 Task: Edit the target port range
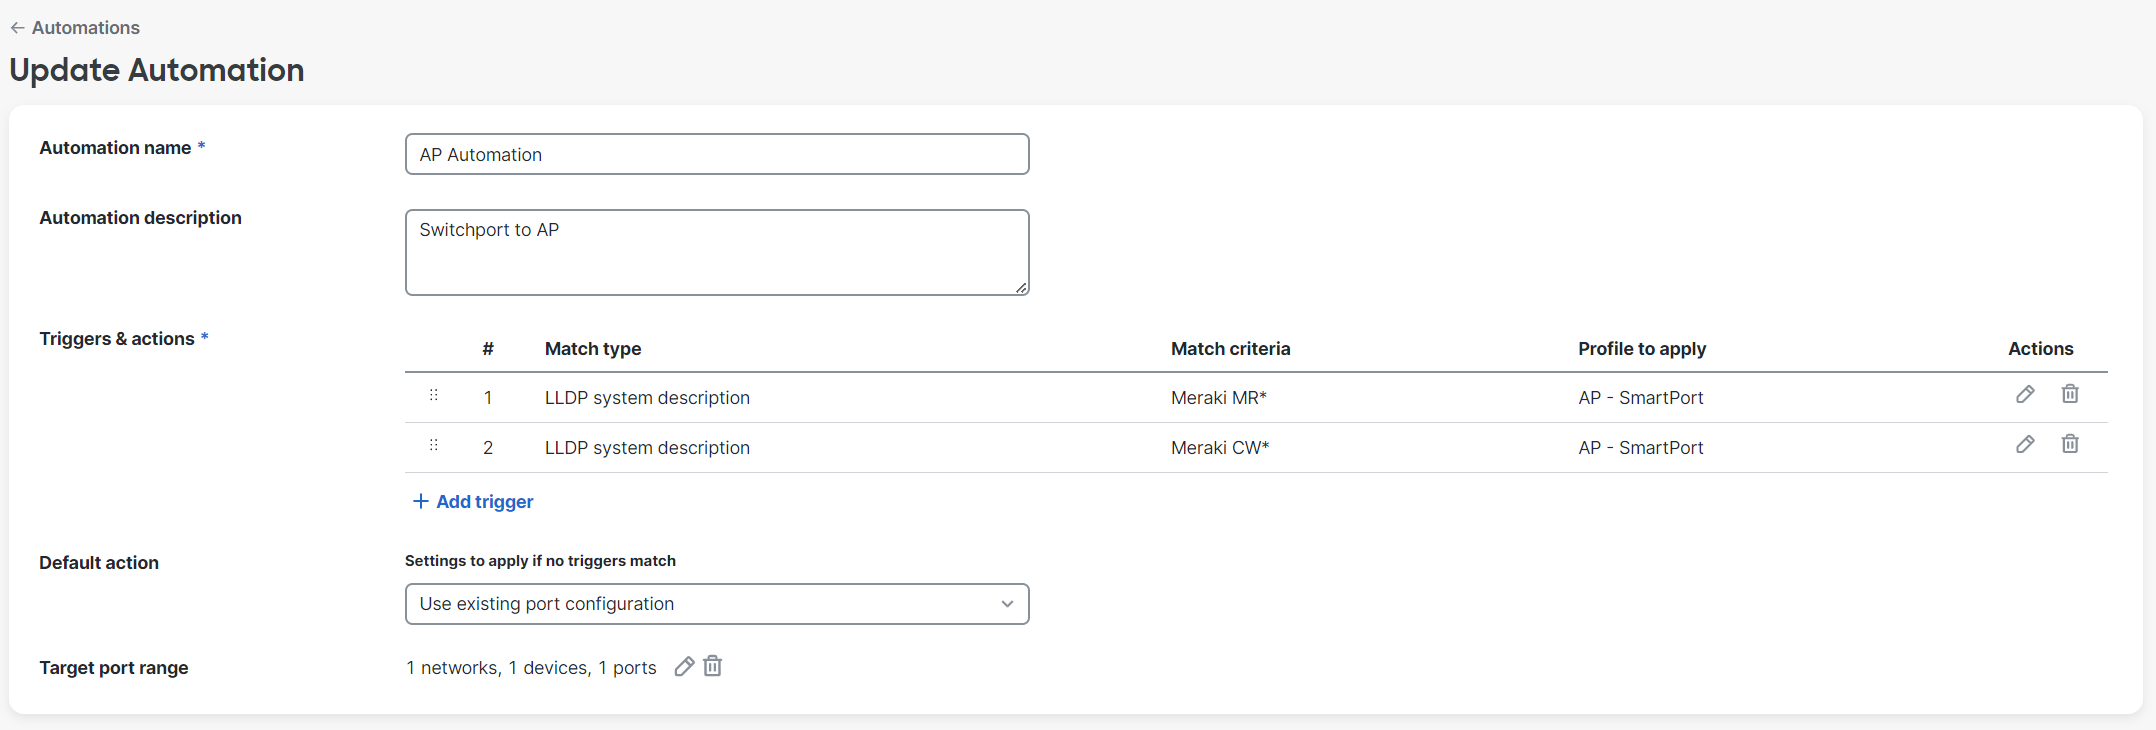684,667
